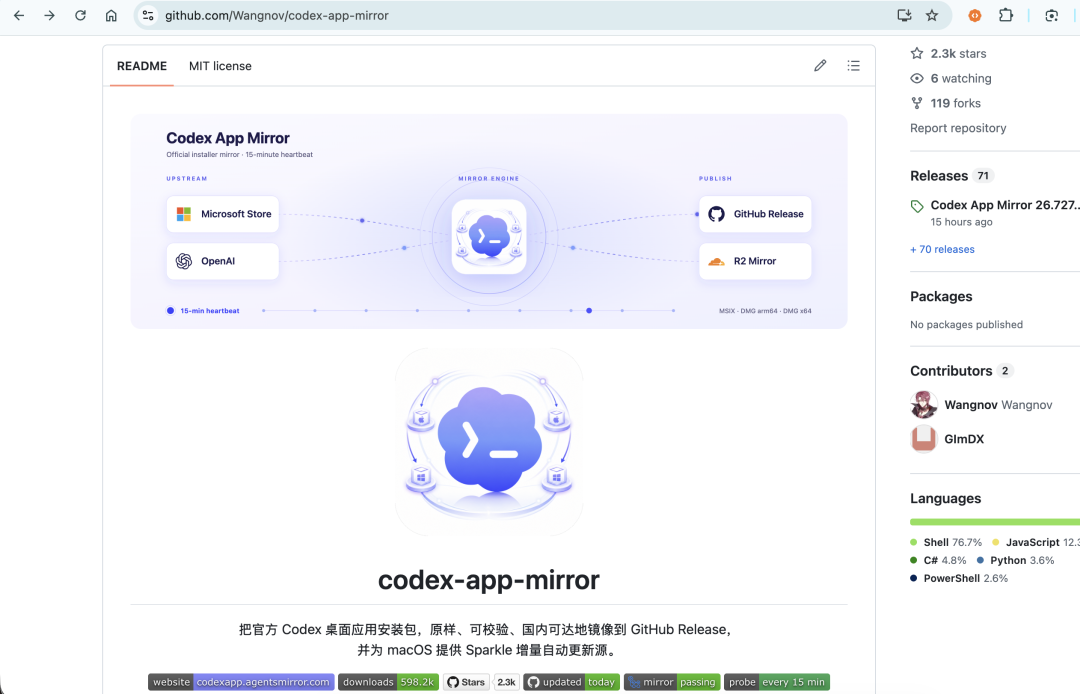Install app icon in address bar

[x=904, y=15]
